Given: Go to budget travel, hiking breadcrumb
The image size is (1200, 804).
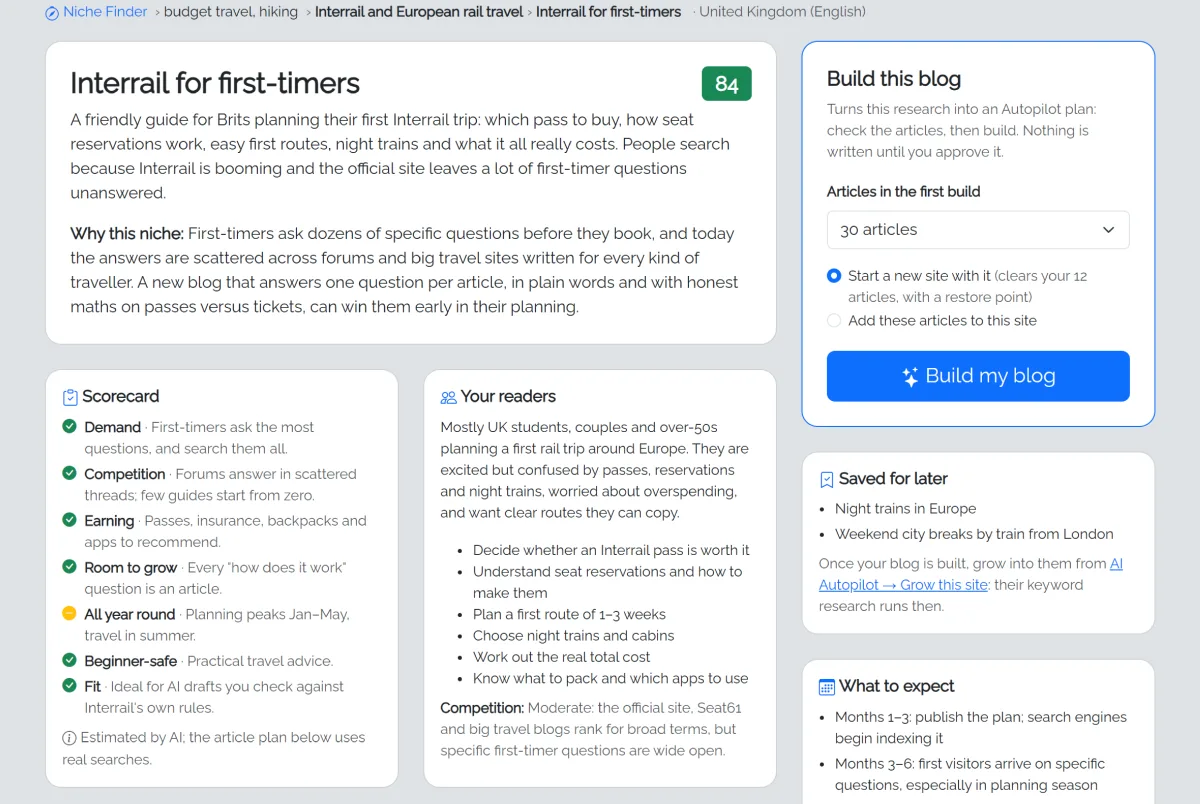Looking at the screenshot, I should click(231, 12).
